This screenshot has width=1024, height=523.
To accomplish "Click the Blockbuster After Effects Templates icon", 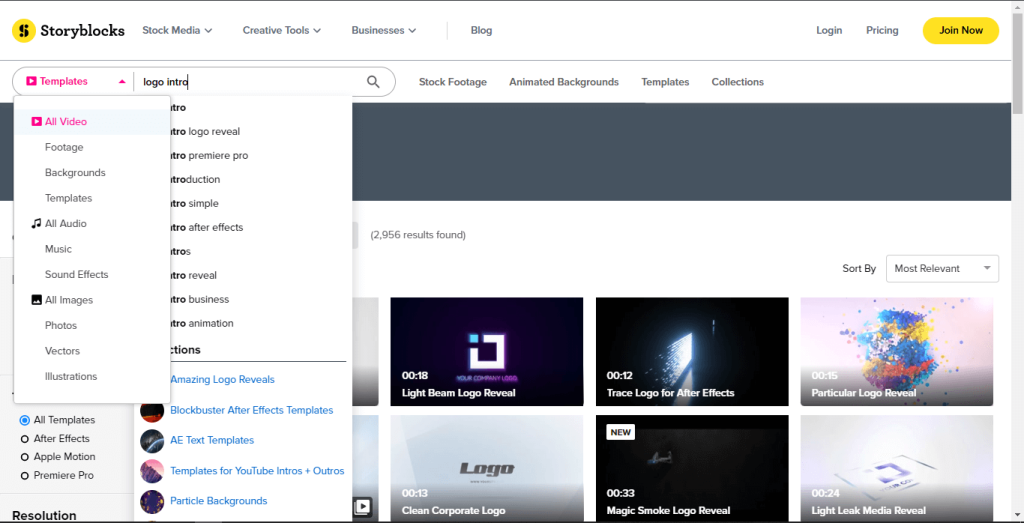I will pos(152,410).
